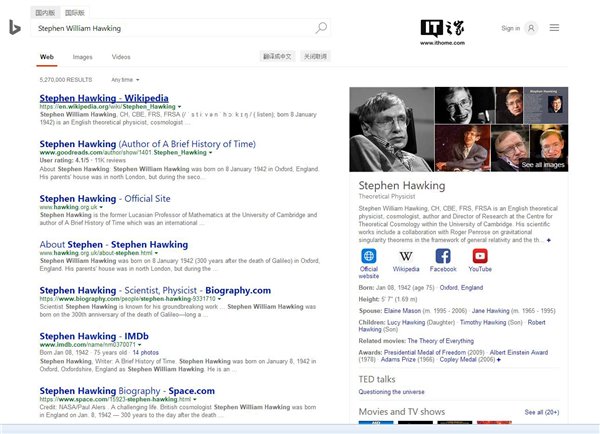Open Questioning the universe TED talk
This screenshot has width=600, height=434.
pyautogui.click(x=391, y=392)
